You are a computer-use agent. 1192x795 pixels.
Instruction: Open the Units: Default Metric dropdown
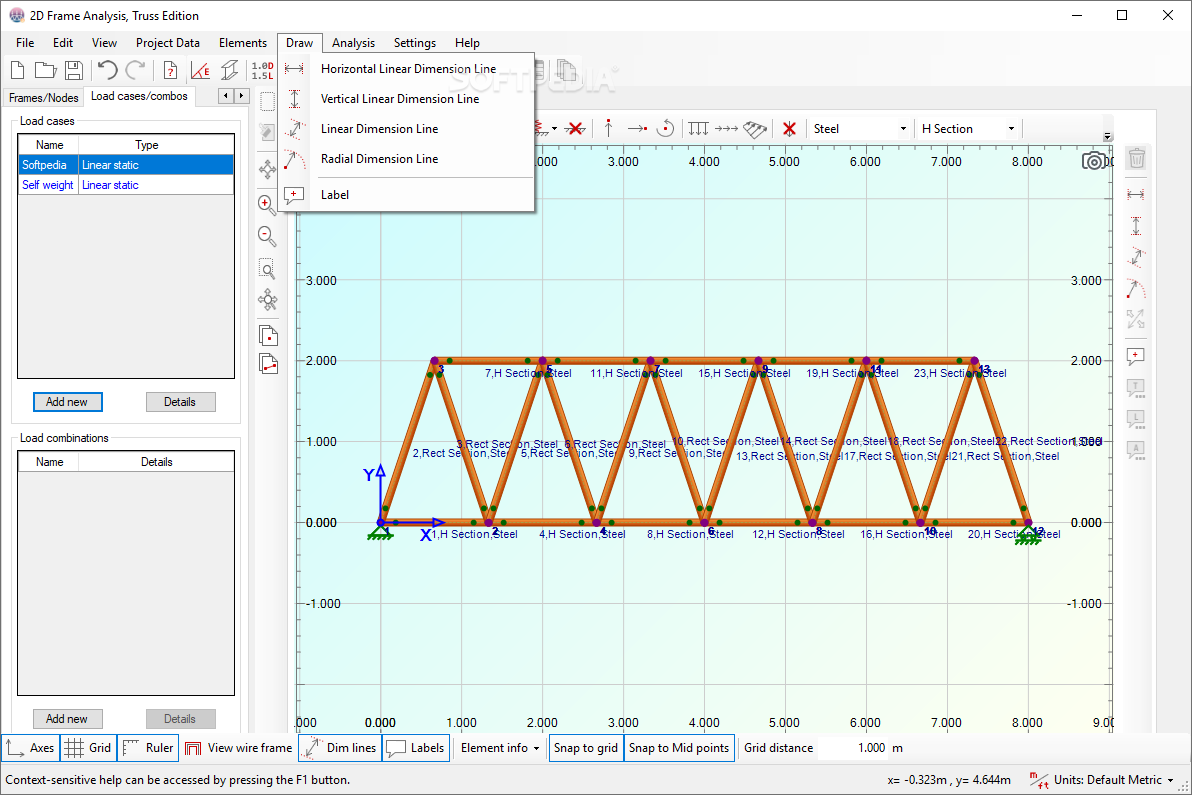pyautogui.click(x=1102, y=780)
